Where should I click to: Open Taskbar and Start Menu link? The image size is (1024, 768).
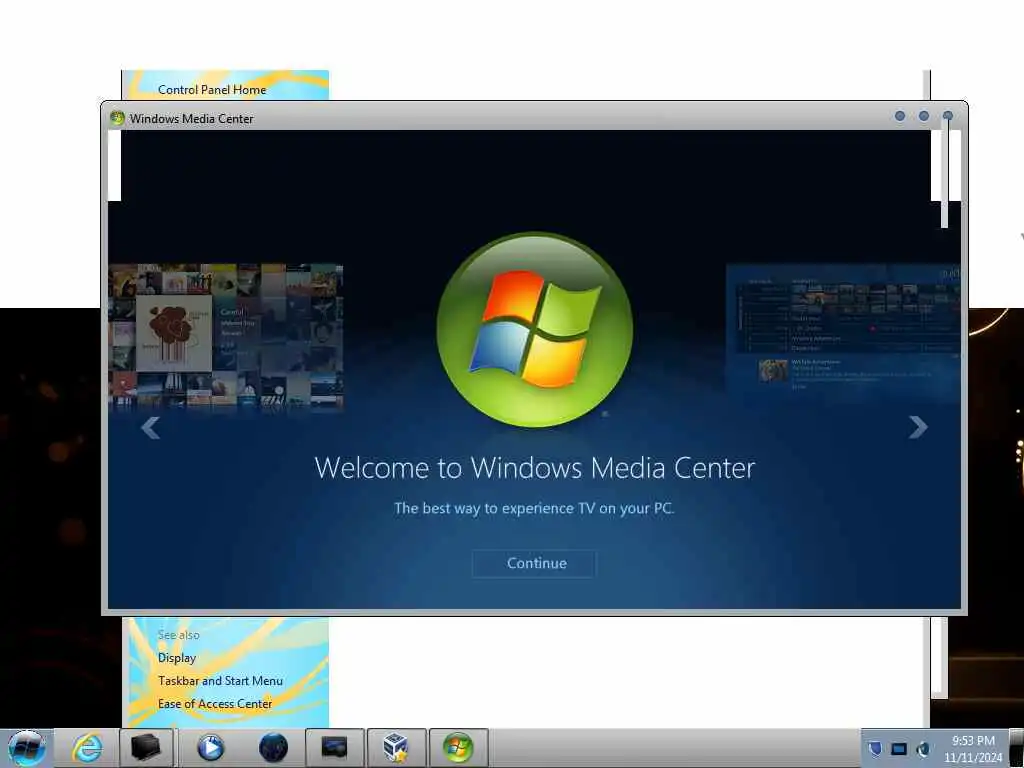coord(220,680)
